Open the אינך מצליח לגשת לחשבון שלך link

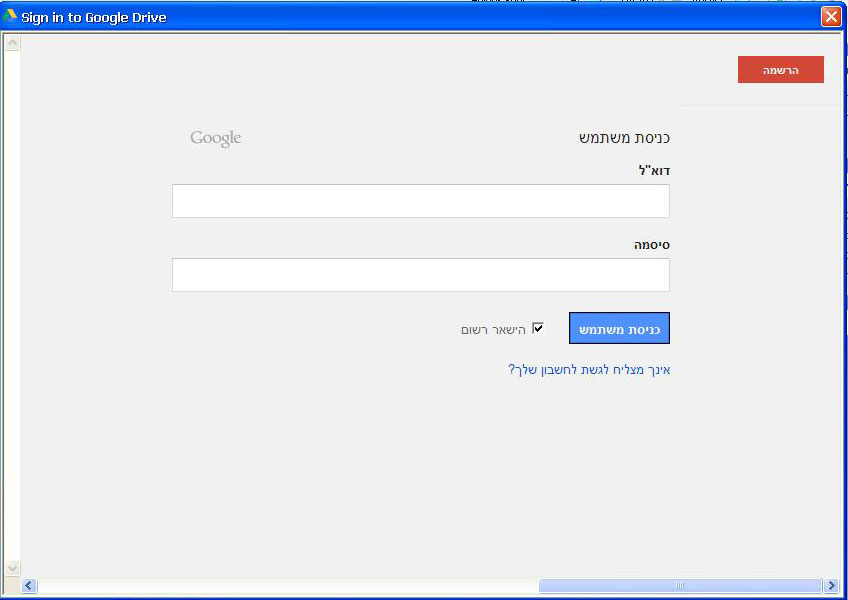(x=589, y=370)
